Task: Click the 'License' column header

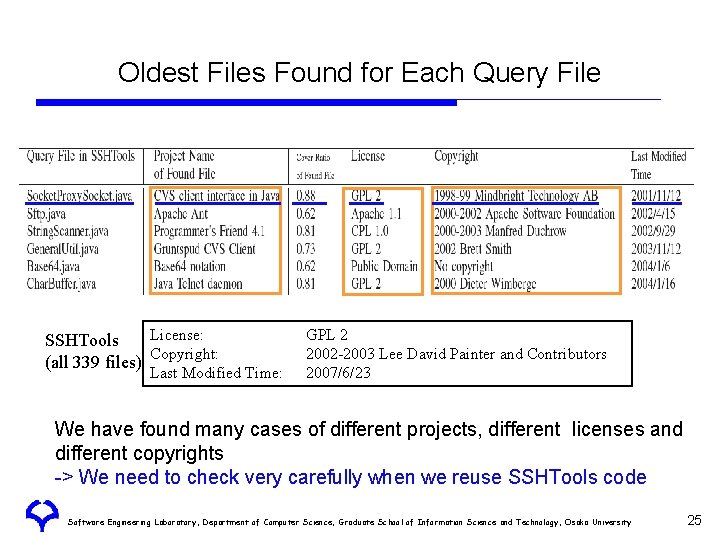Action: tap(368, 156)
